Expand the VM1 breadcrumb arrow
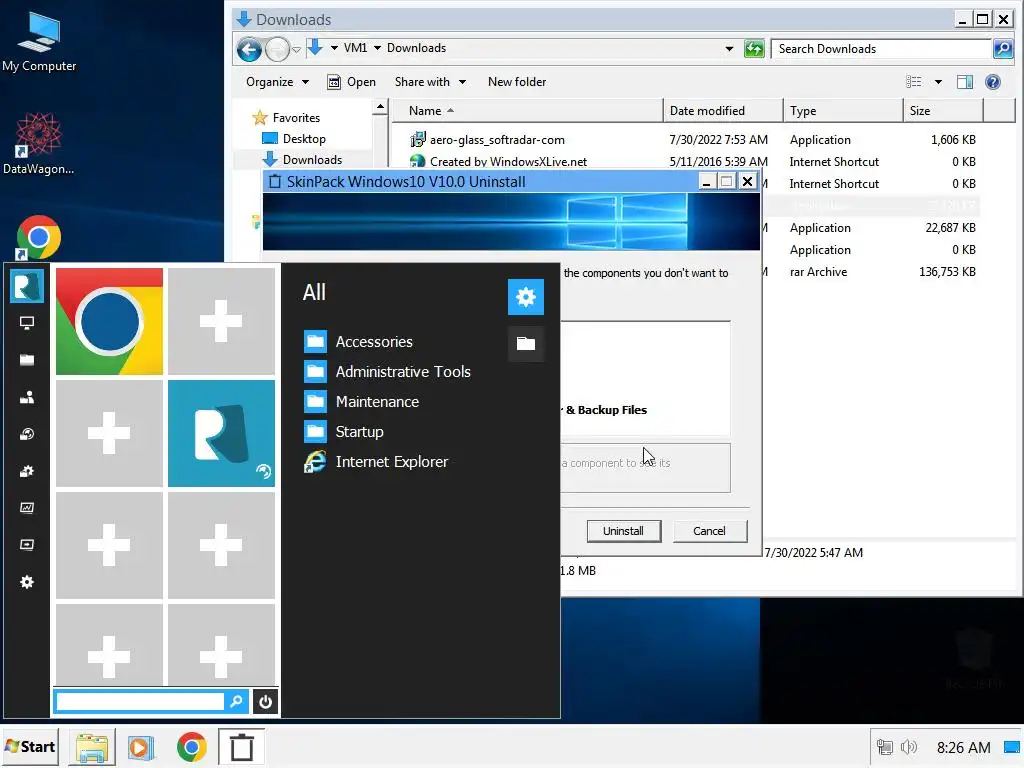The image size is (1024, 768). (x=377, y=48)
